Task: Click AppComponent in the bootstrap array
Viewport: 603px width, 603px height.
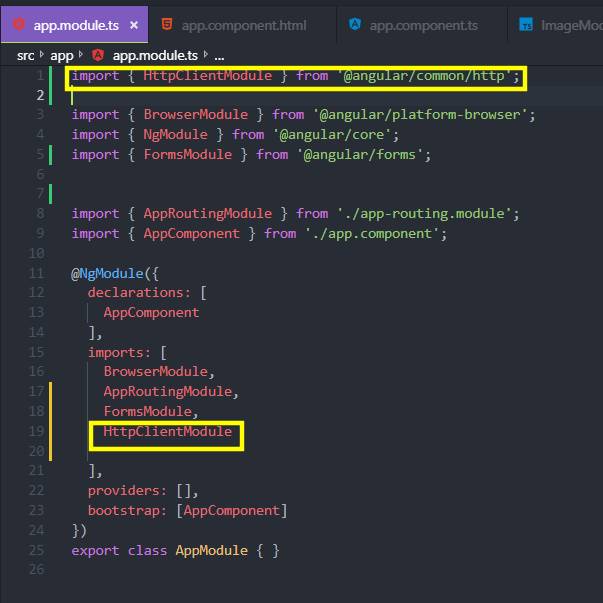Action: pyautogui.click(x=232, y=511)
